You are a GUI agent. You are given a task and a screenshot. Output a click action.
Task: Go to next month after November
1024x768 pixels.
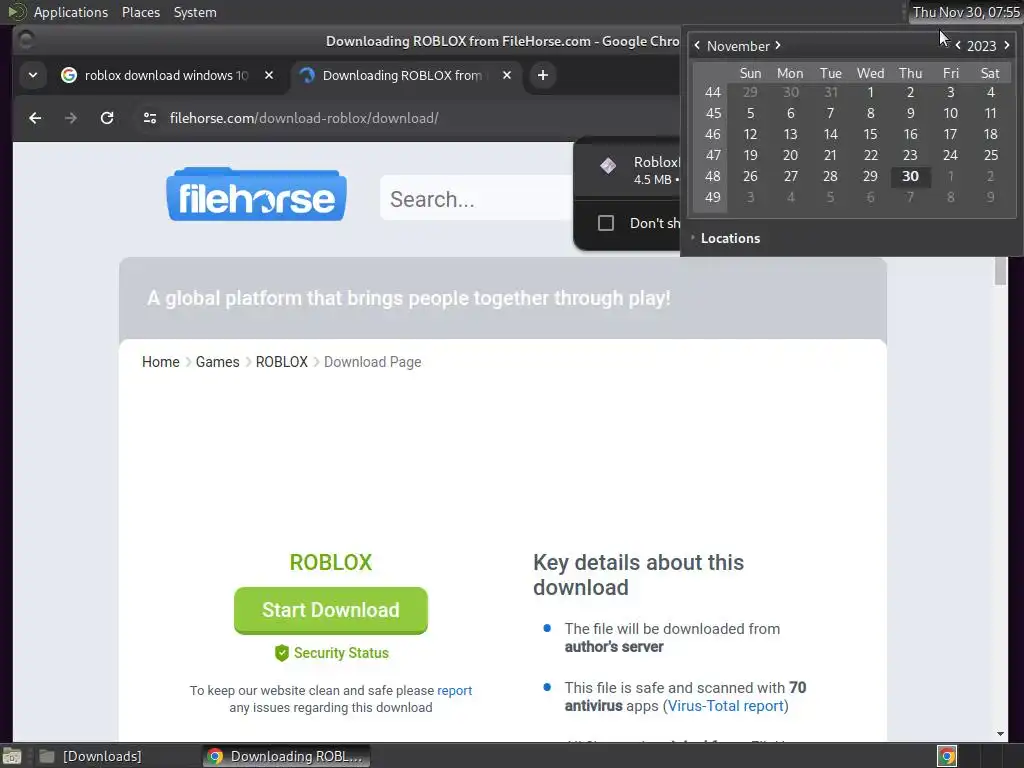pyautogui.click(x=778, y=46)
